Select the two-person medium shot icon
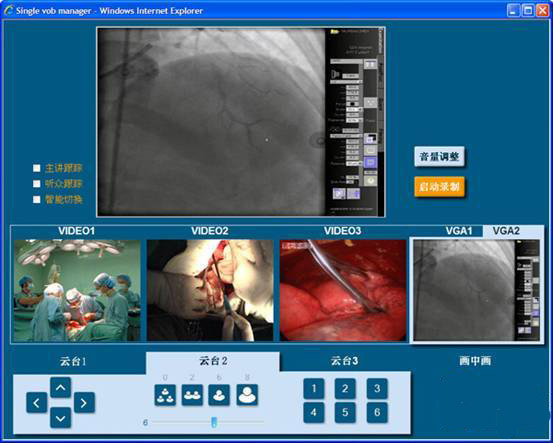The image size is (553, 443). point(192,395)
